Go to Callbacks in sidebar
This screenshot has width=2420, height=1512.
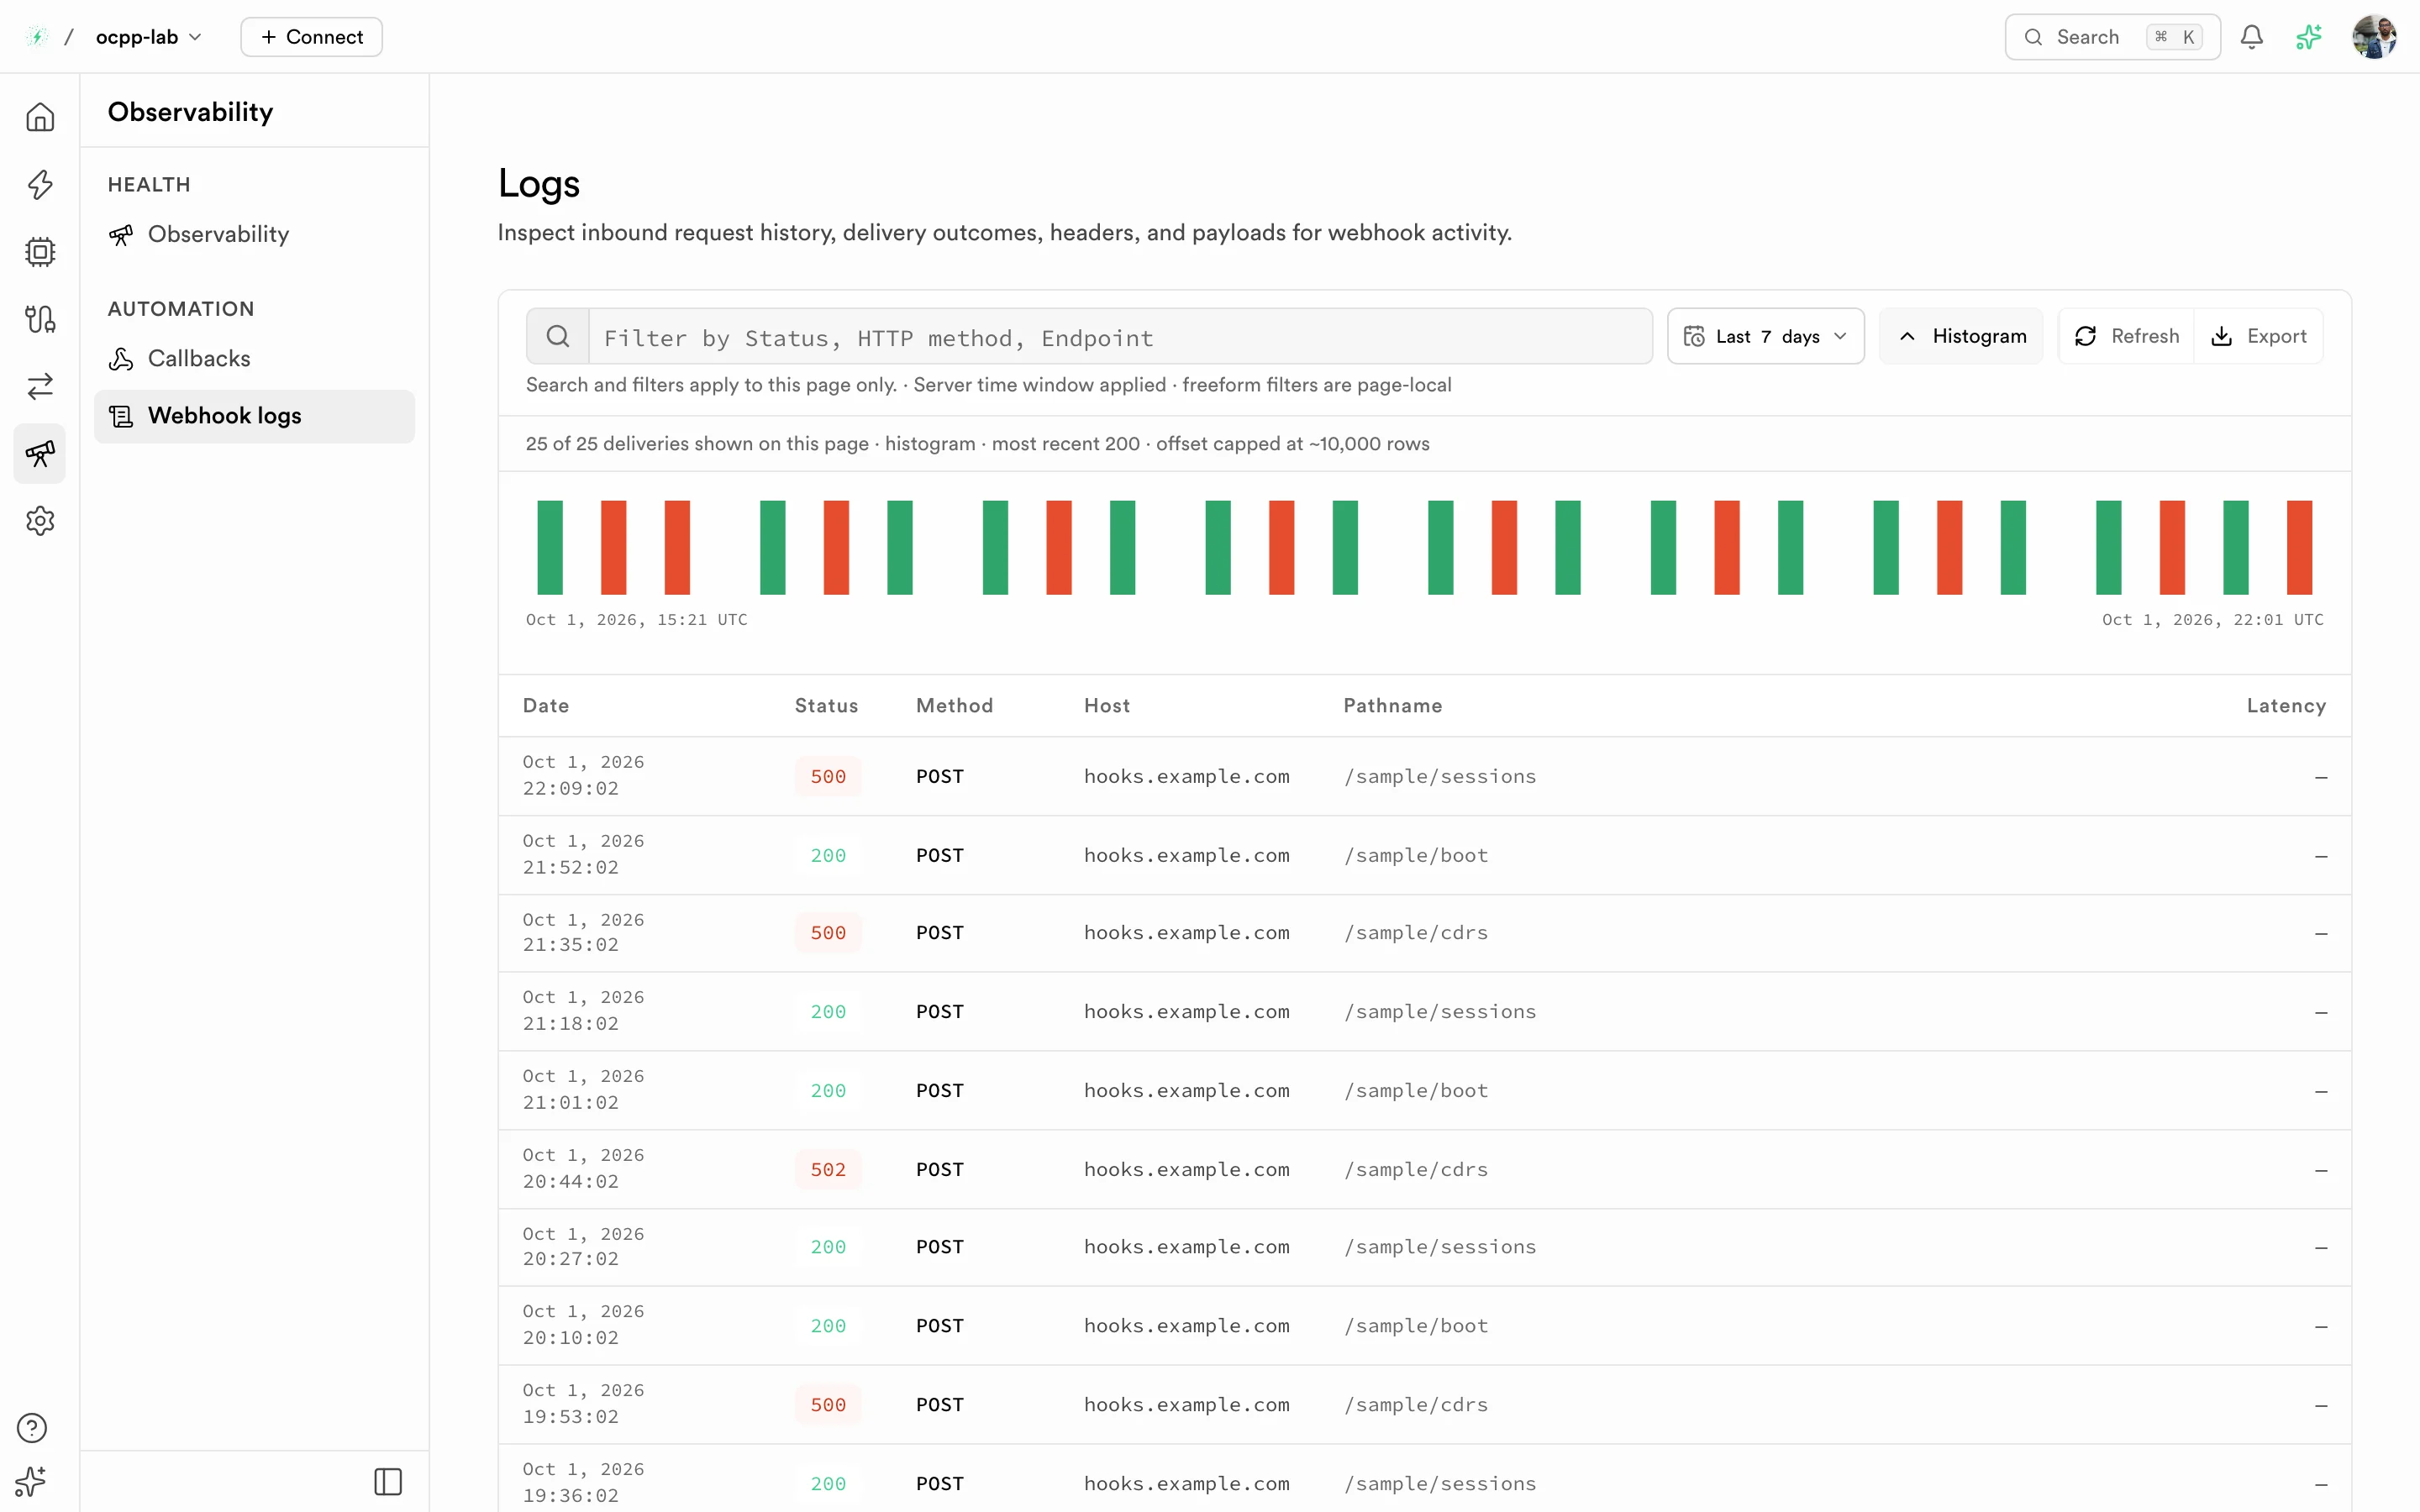click(254, 358)
